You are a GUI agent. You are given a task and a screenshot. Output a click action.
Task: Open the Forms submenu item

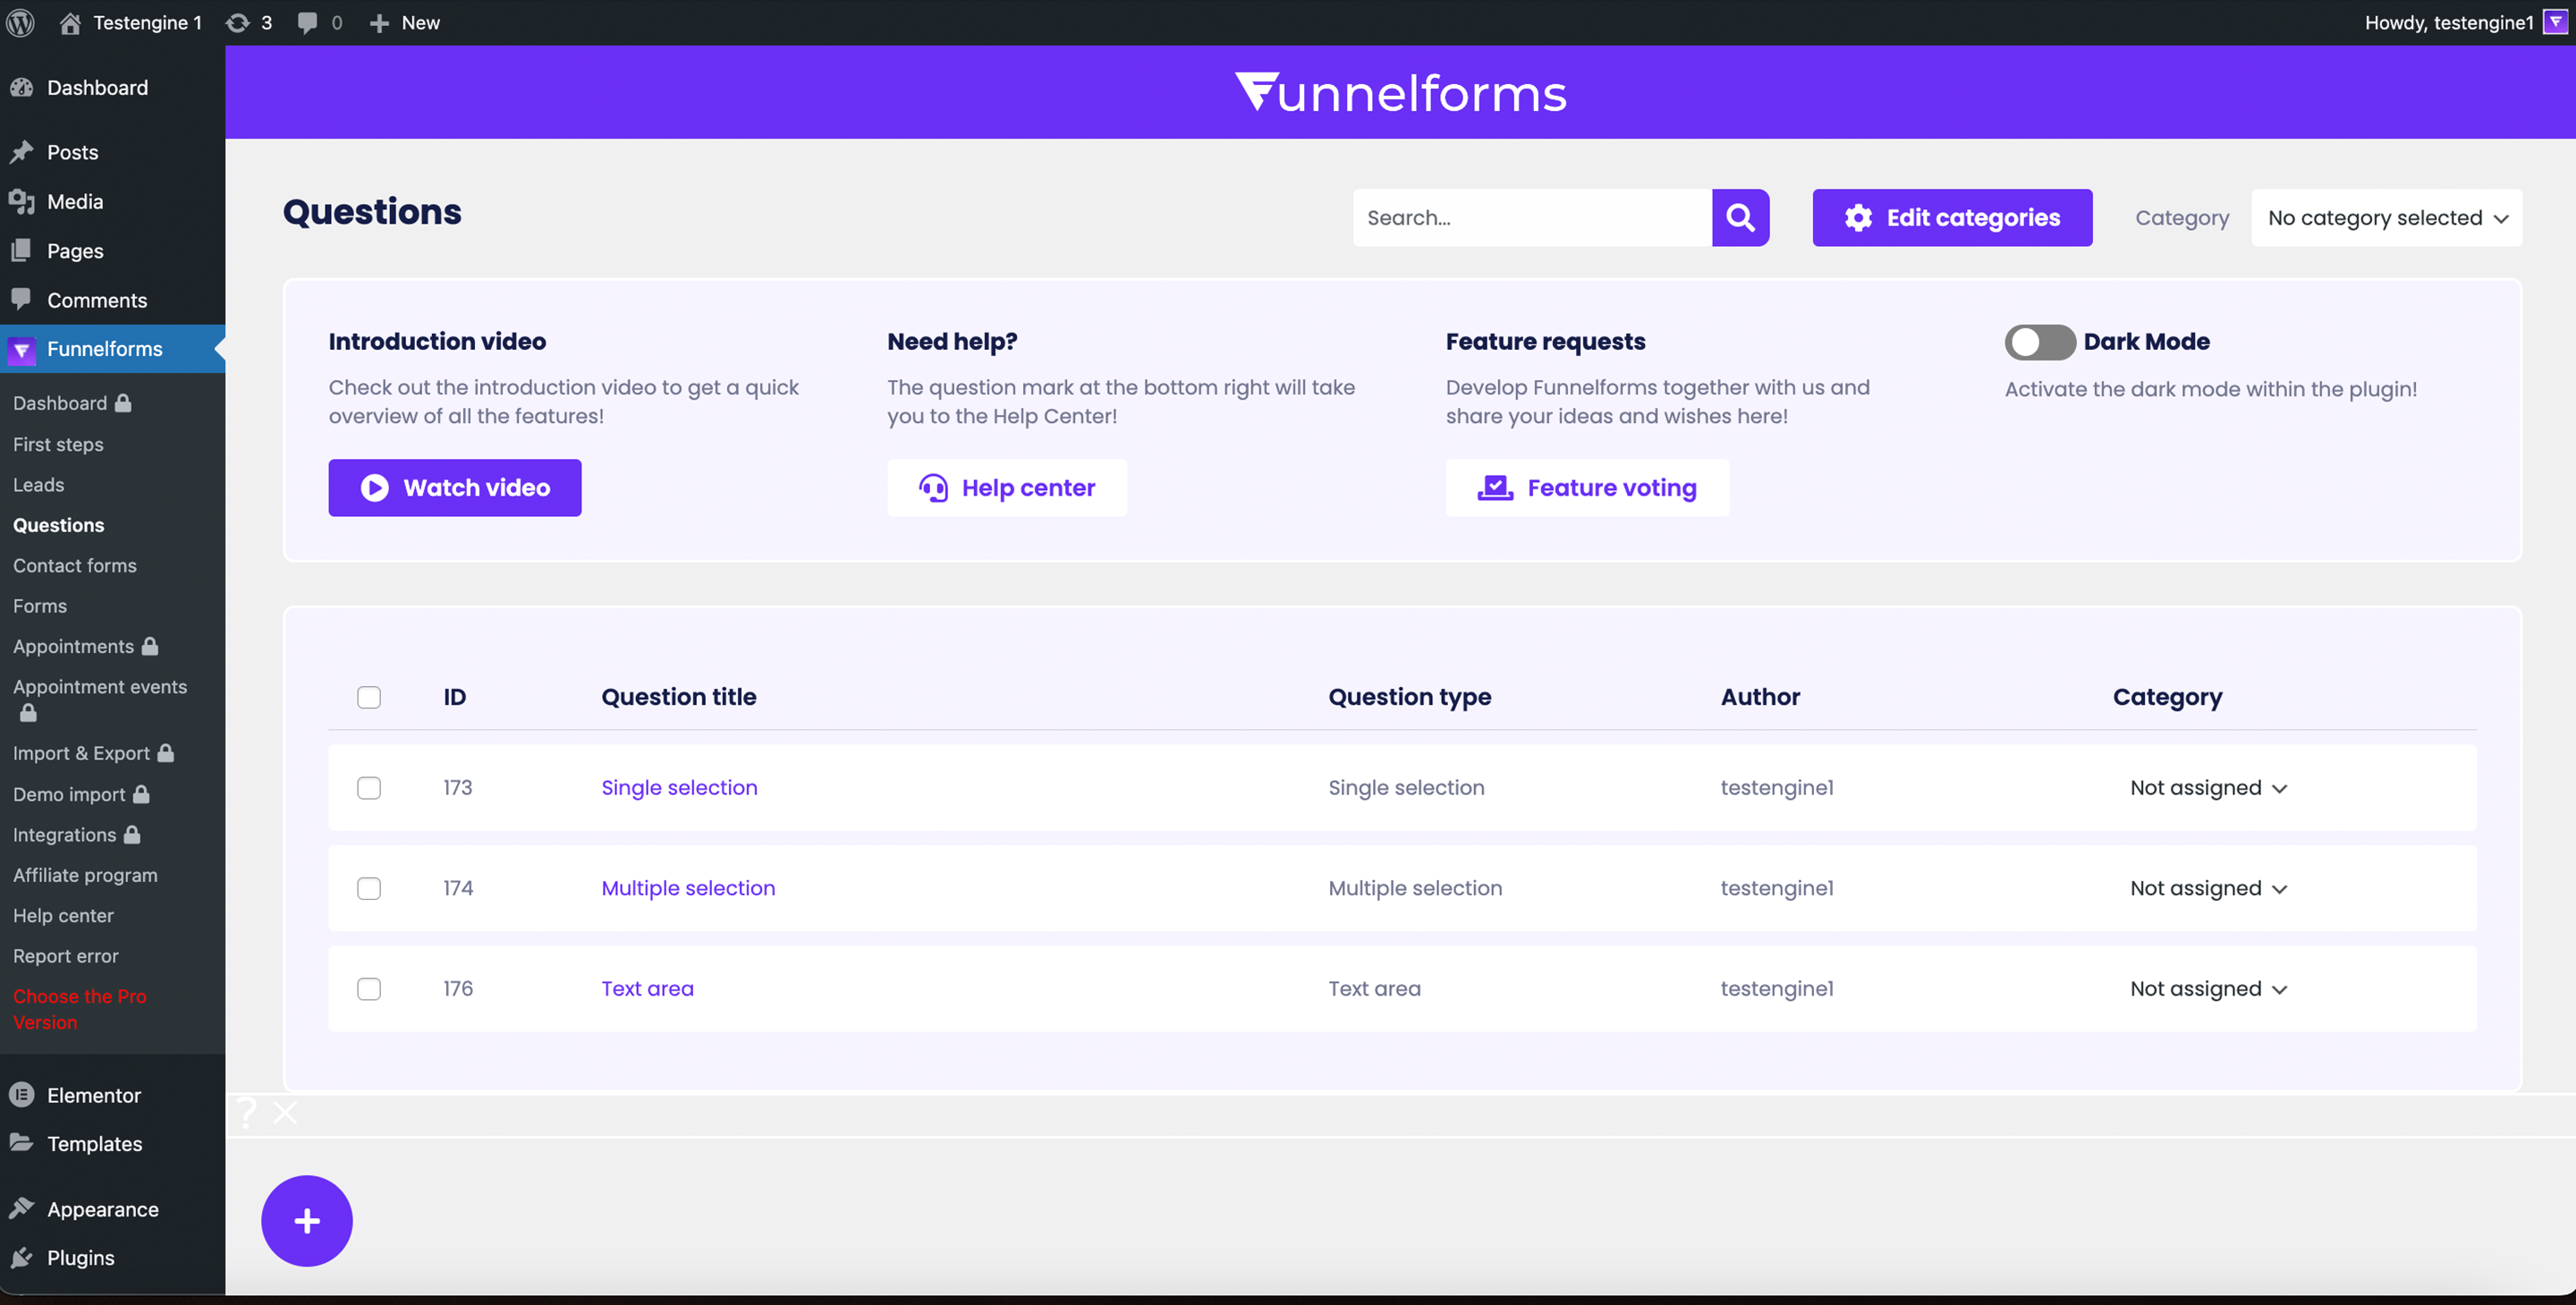coord(40,606)
